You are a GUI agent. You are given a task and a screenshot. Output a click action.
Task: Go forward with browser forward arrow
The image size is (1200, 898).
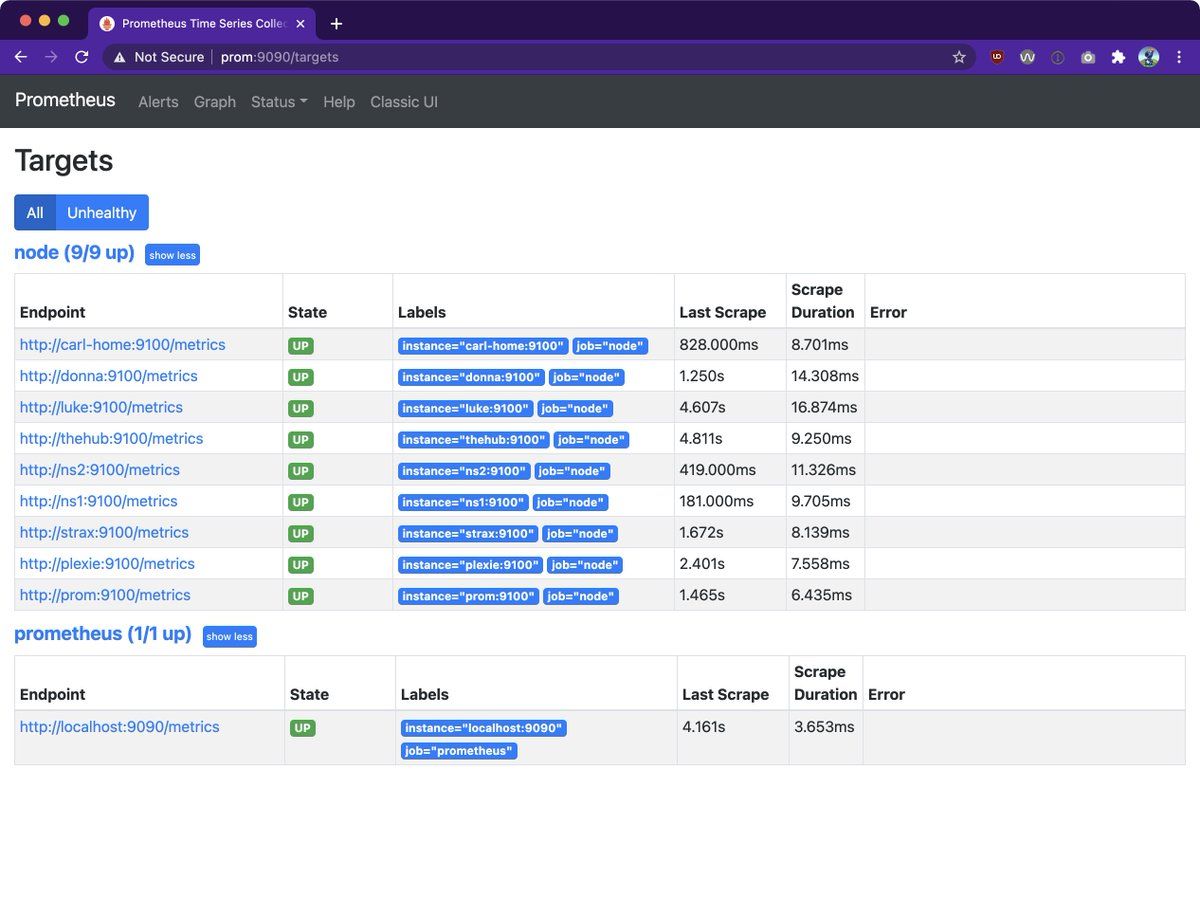tap(51, 57)
